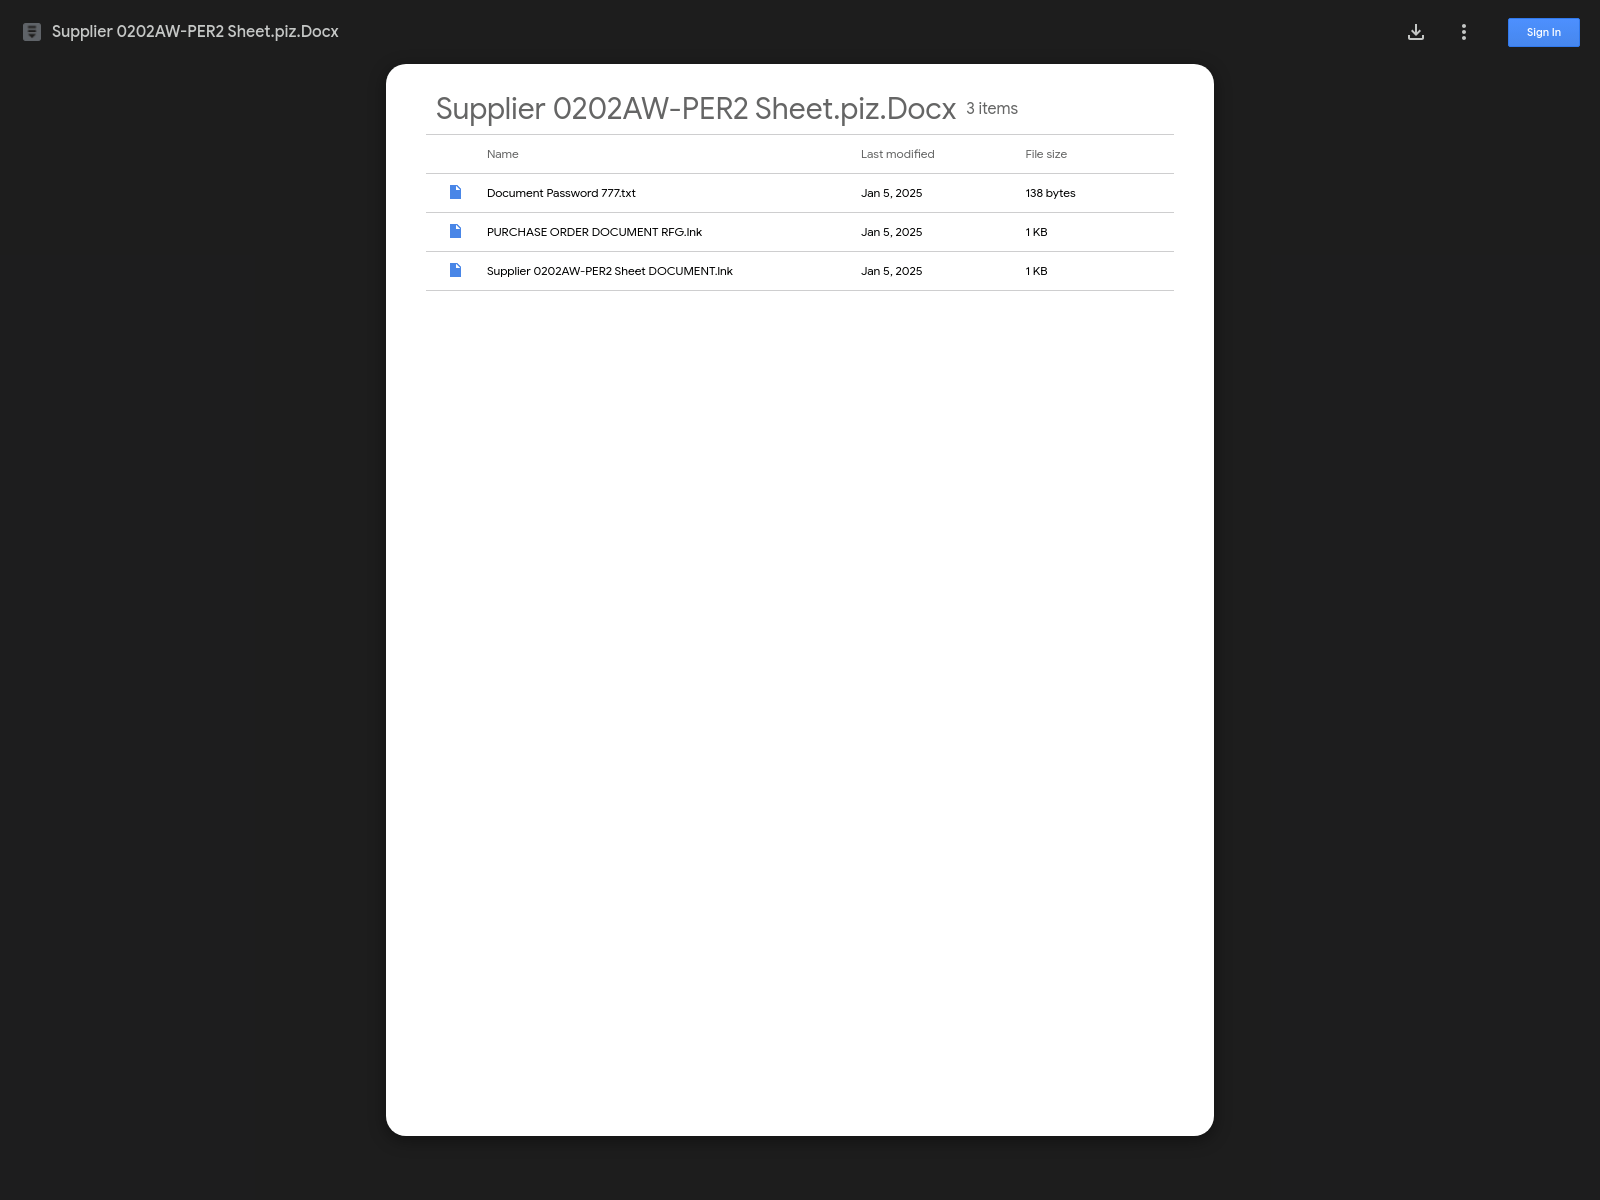Click date of Supplier 0202AW-PER2 Sheet DOCUMENT.lnk row
The image size is (1600, 1200).
(892, 271)
